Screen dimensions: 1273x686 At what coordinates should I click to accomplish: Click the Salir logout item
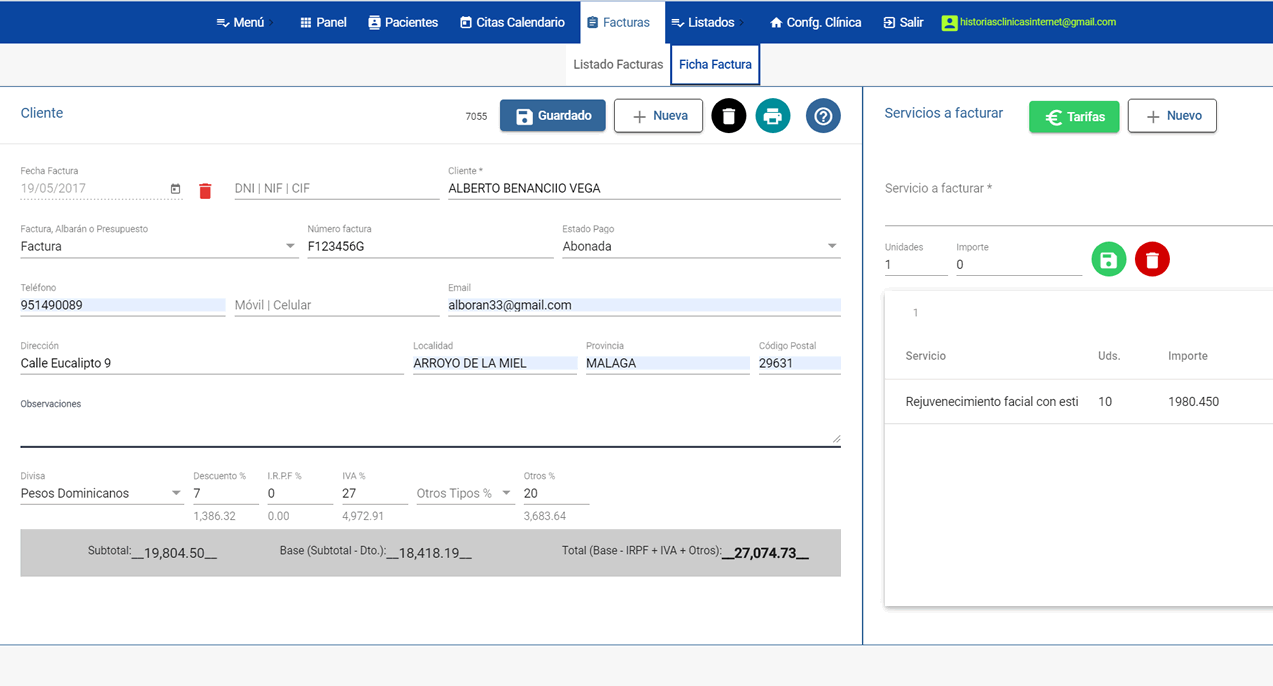click(x=903, y=22)
